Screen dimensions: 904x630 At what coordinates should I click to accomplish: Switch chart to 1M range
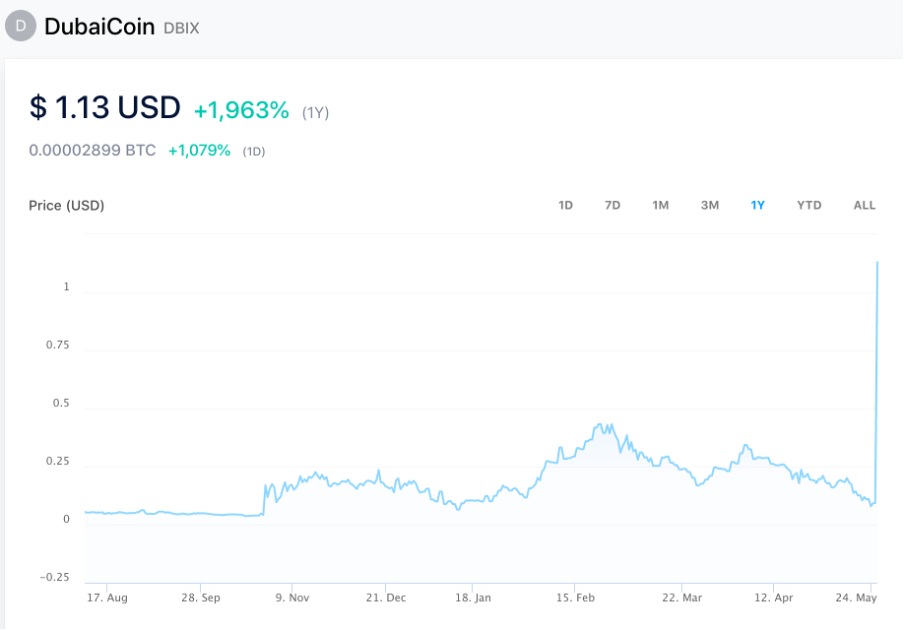(660, 205)
